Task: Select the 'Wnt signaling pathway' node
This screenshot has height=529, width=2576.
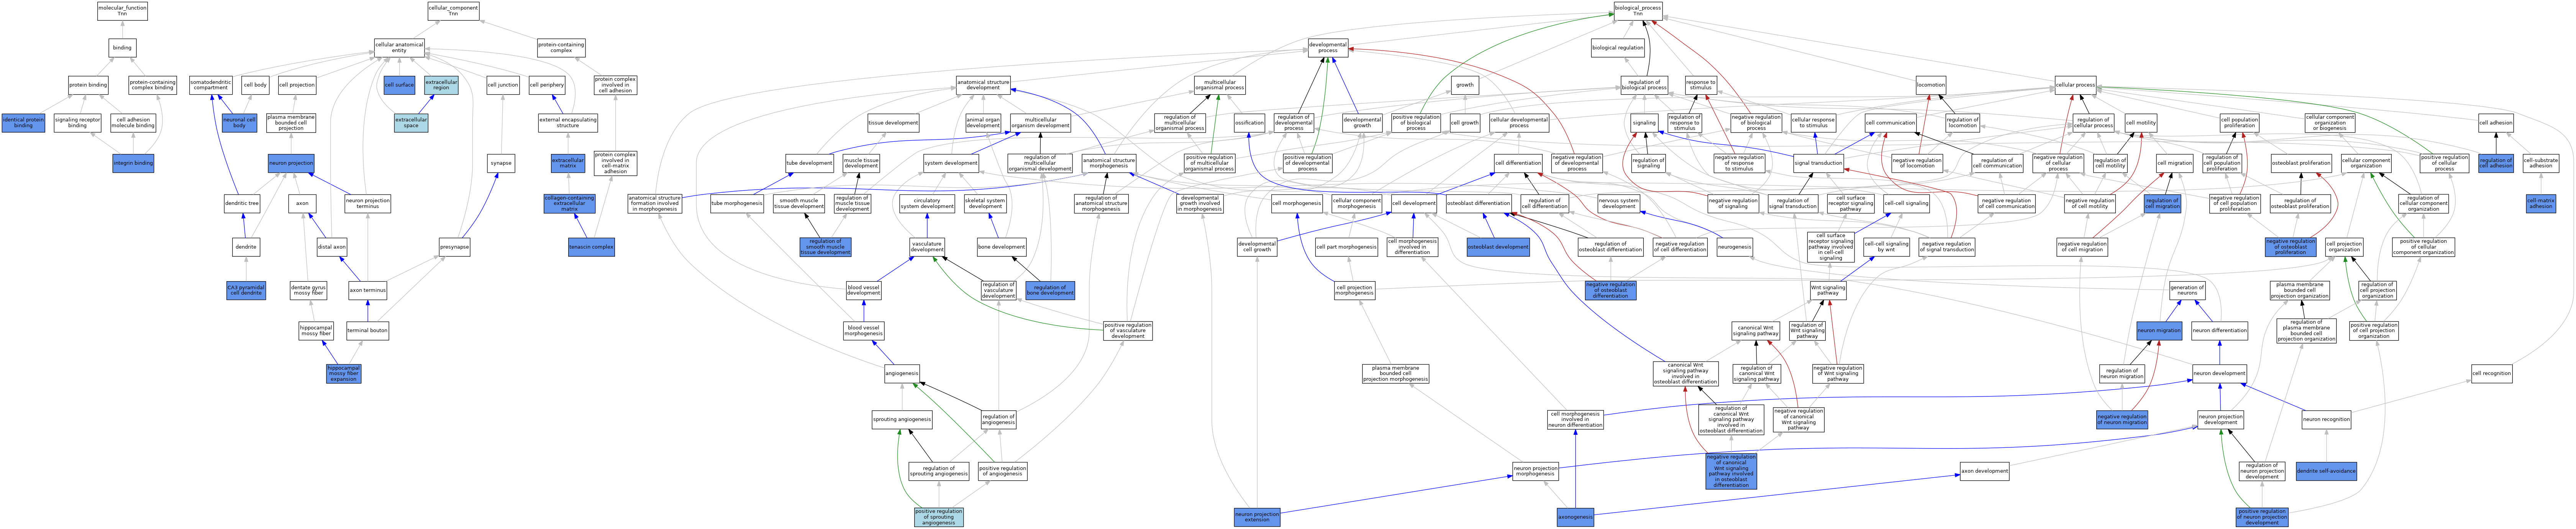Action: click(1828, 291)
